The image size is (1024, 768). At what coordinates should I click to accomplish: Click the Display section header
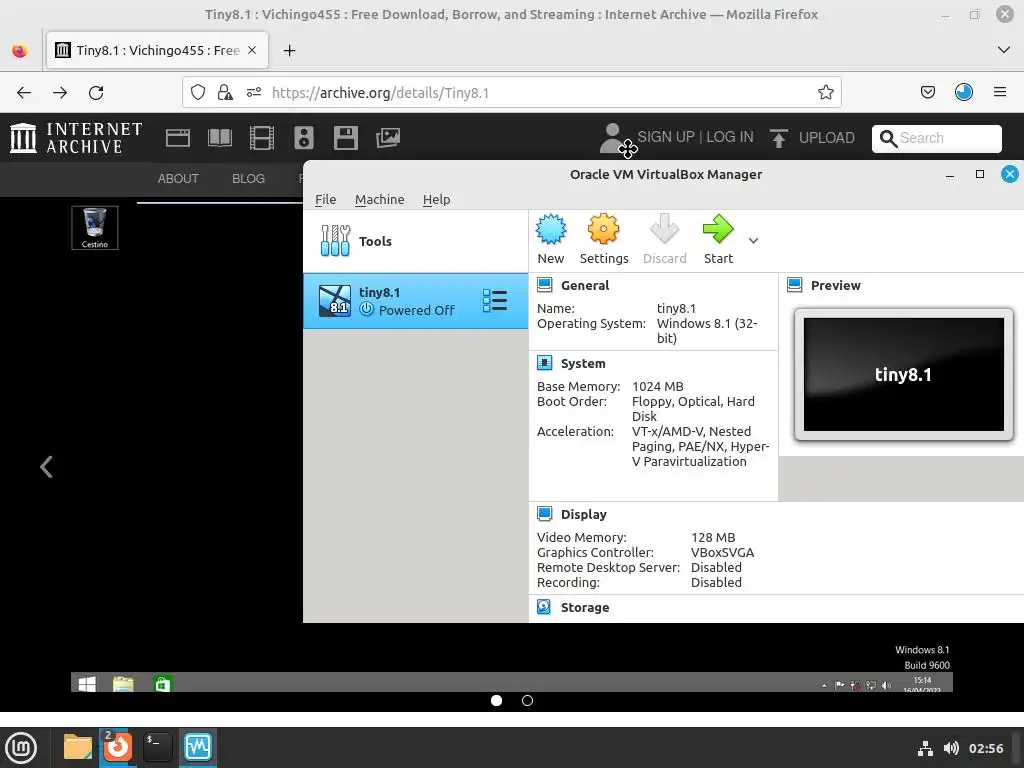pos(583,515)
